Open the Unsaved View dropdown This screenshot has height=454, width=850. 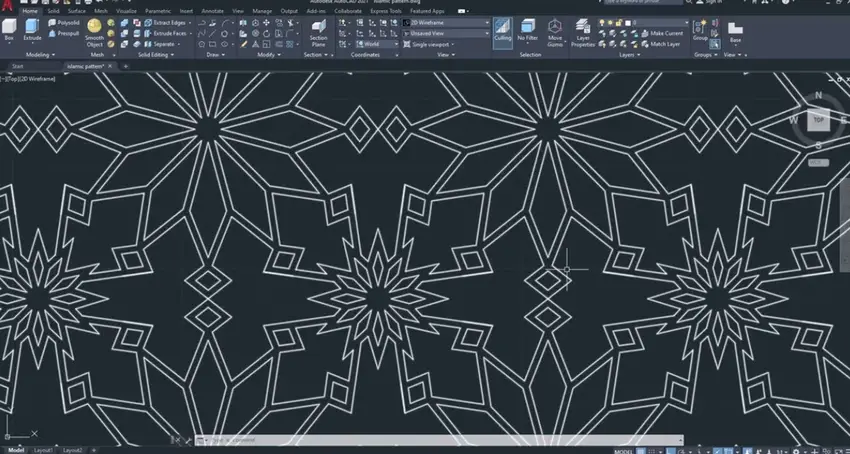(x=446, y=34)
